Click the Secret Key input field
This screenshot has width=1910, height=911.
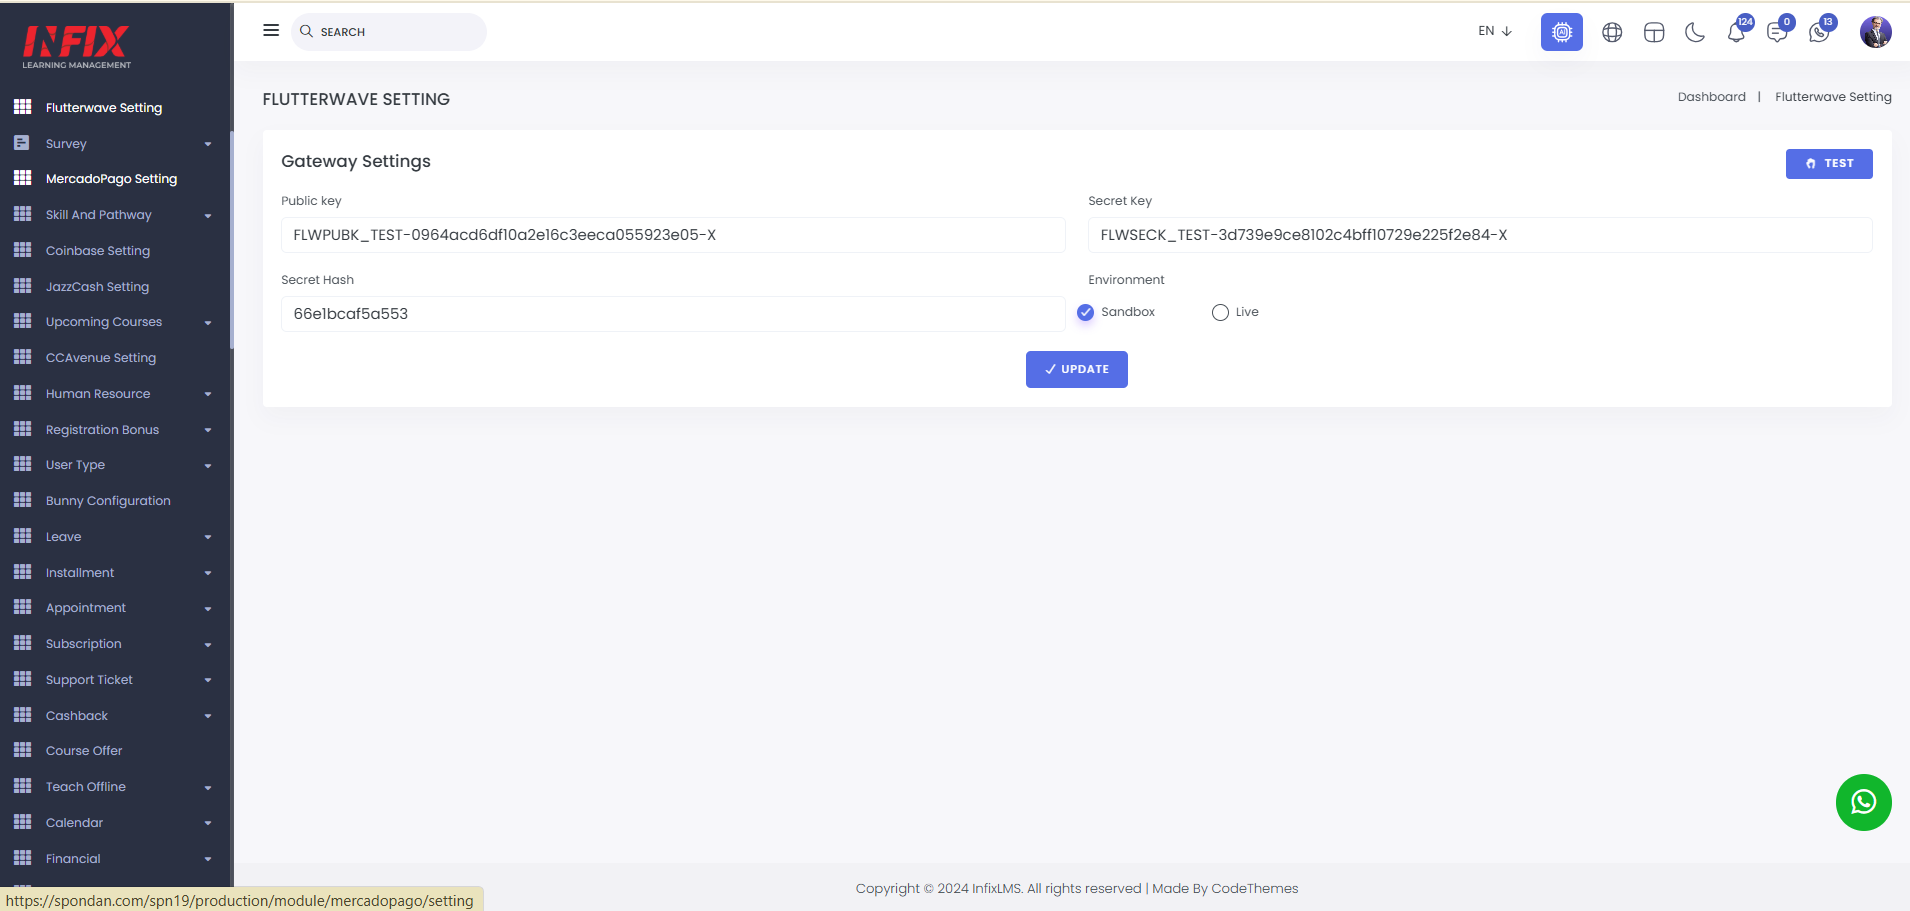[x=1480, y=235]
